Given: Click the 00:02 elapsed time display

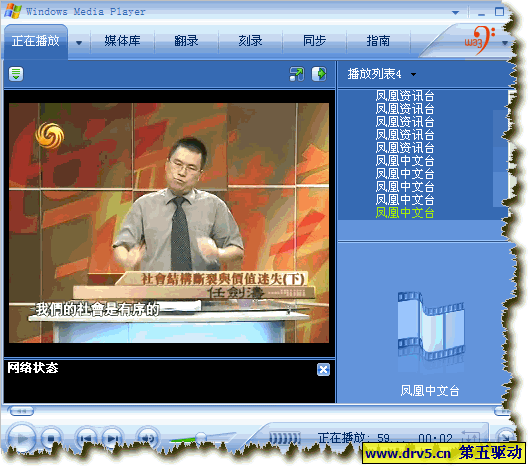Looking at the screenshot, I should [435, 438].
